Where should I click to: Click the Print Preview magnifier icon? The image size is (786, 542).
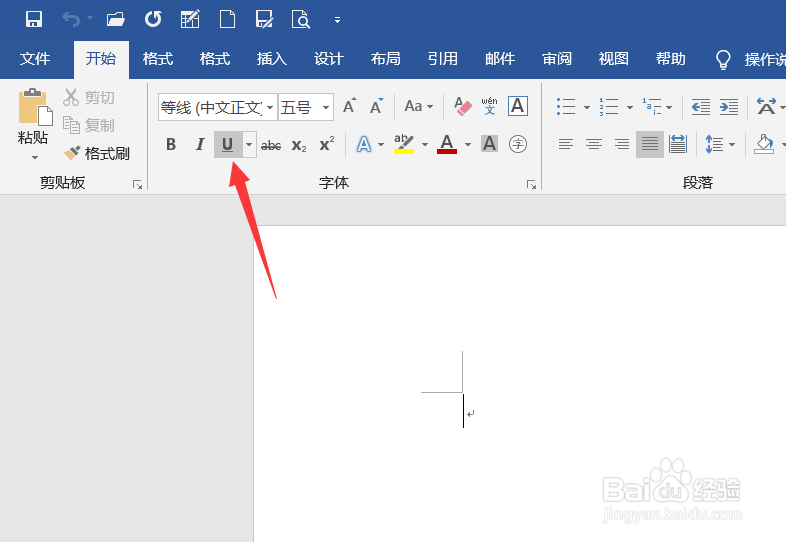[x=301, y=20]
